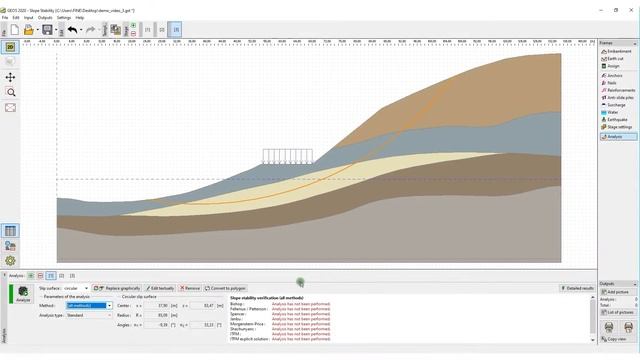Image resolution: width=640 pixels, height=360 pixels.
Task: Open the Outputs menu
Action: [45, 18]
